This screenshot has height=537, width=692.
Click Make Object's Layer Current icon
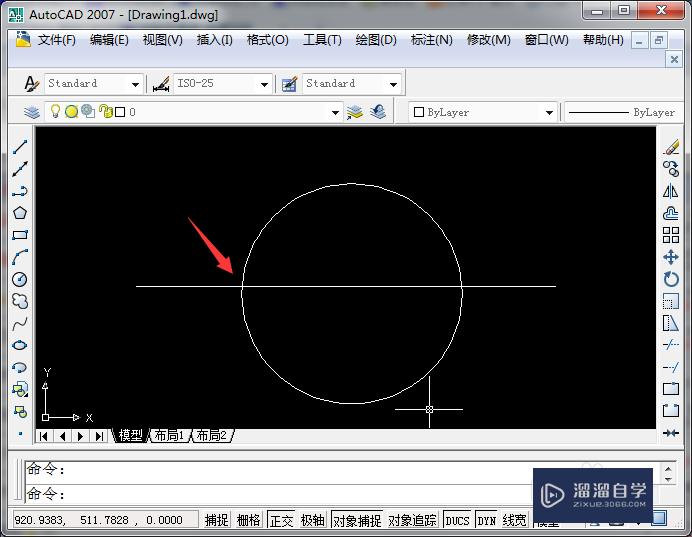(355, 112)
